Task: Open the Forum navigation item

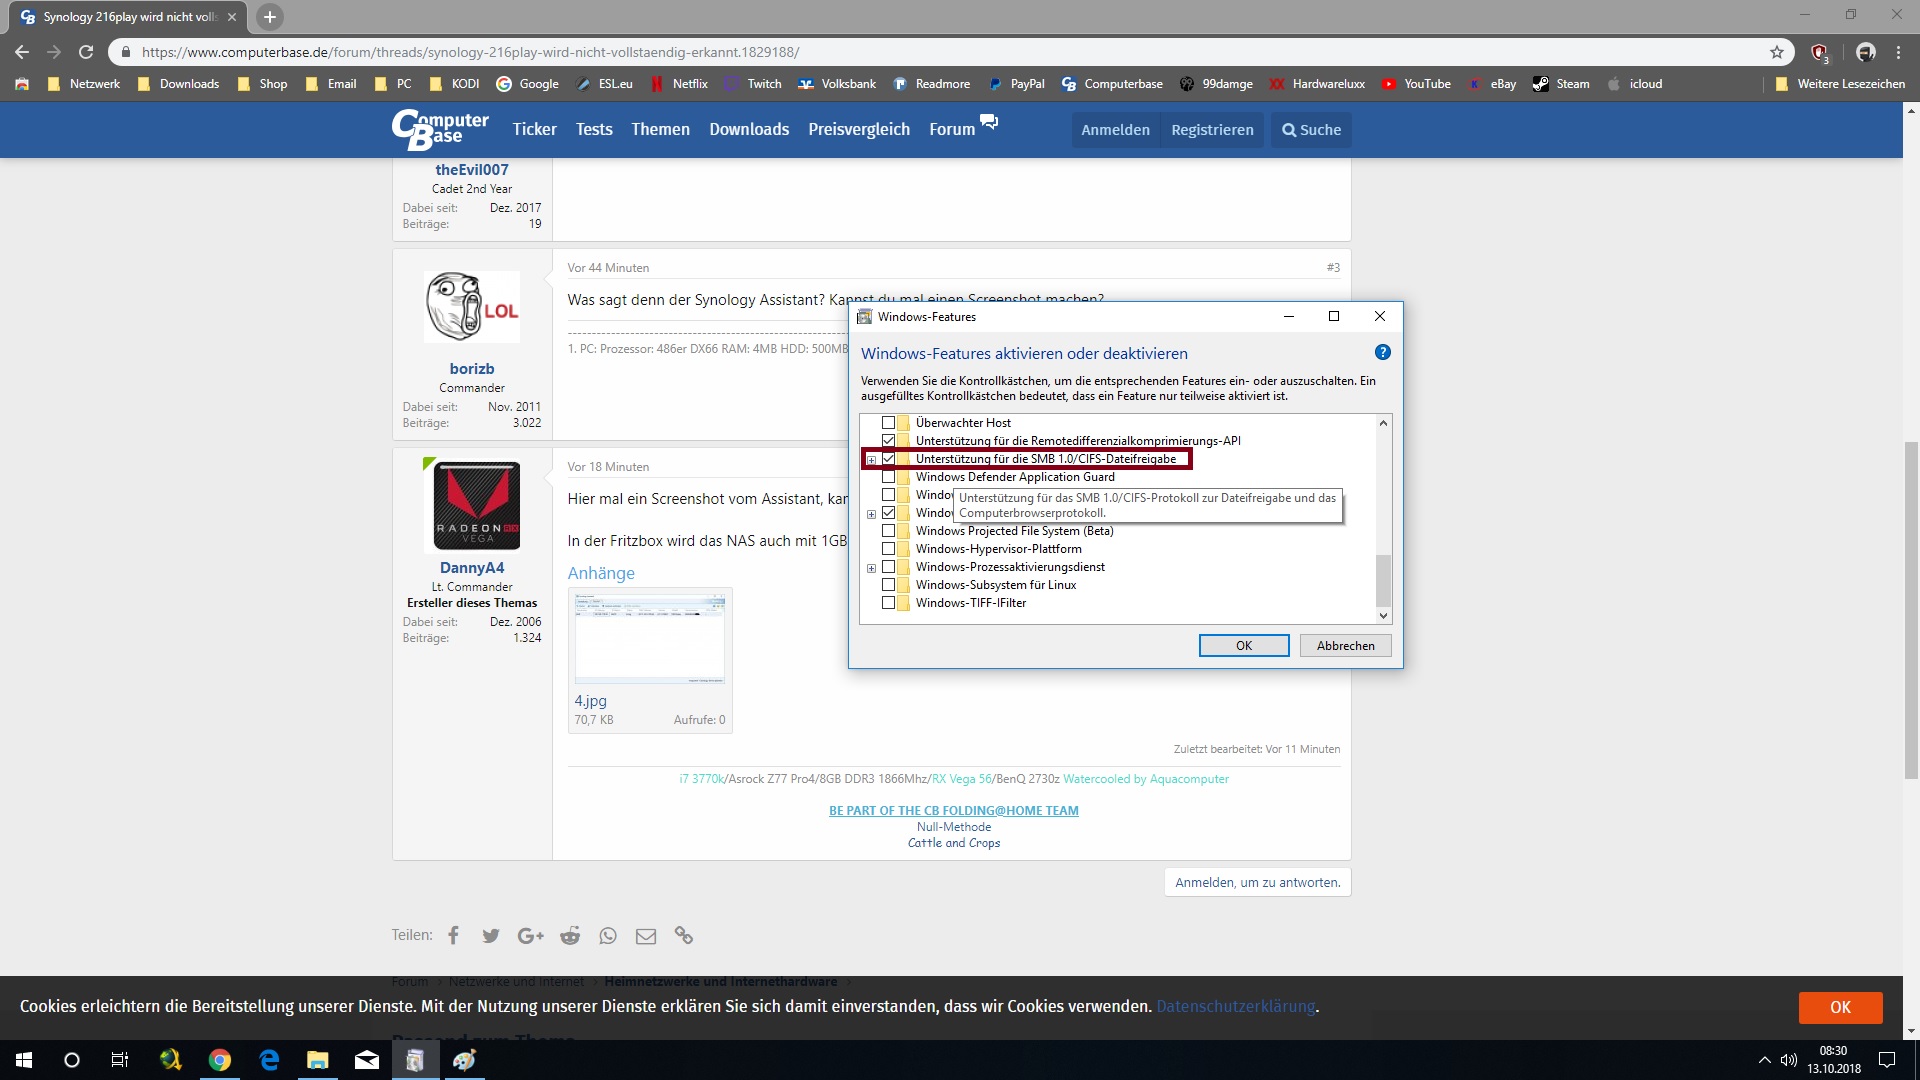Action: point(952,130)
